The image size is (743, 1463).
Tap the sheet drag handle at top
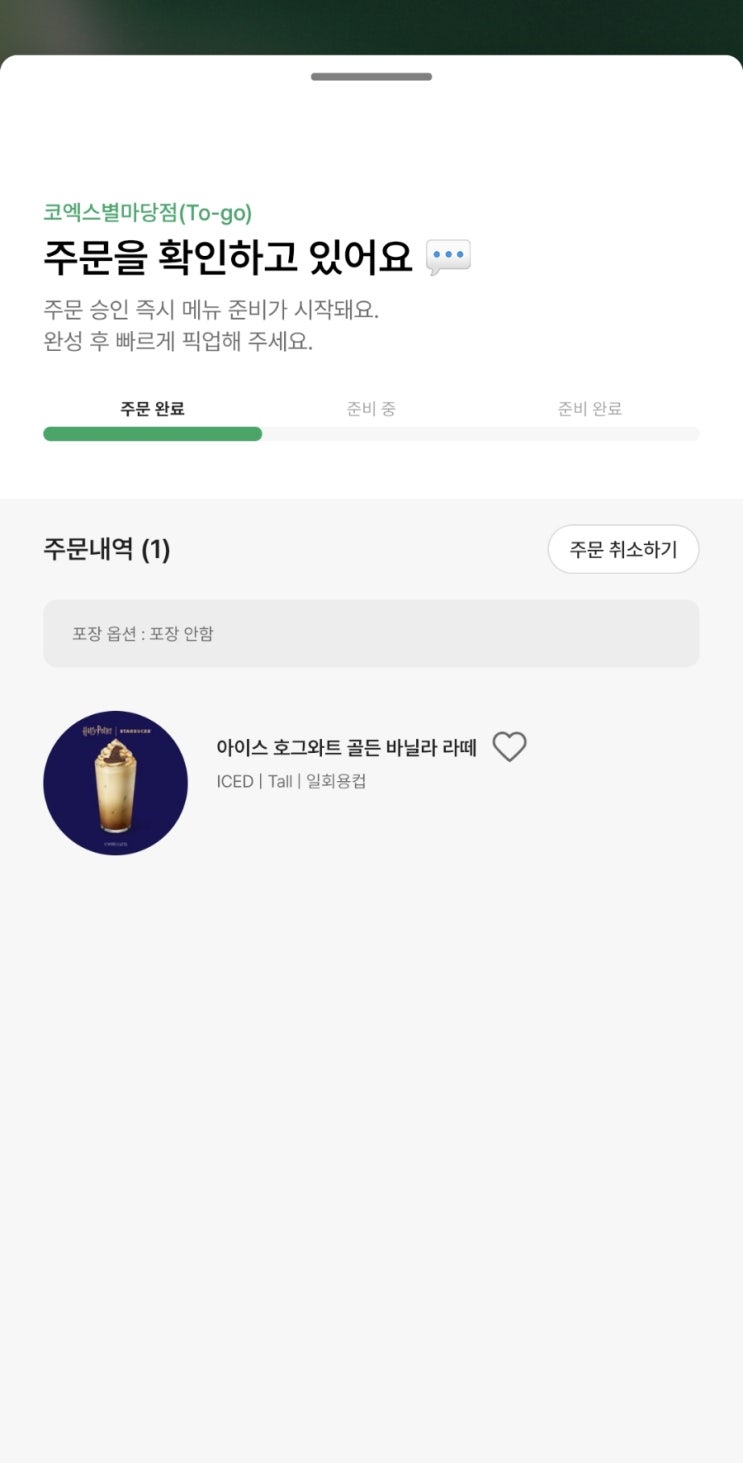pyautogui.click(x=371, y=77)
